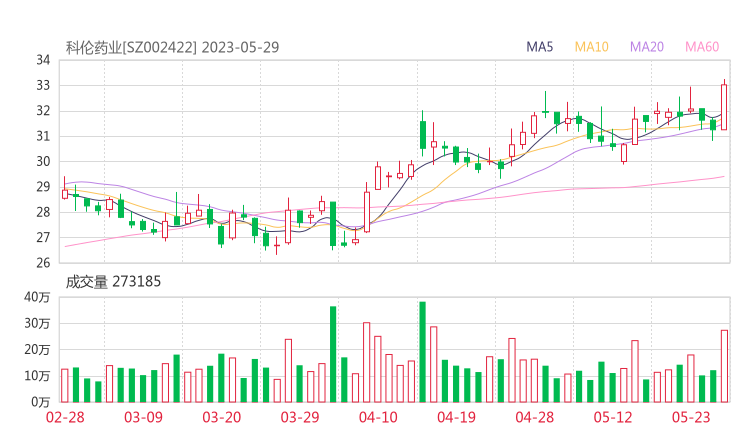Image resolution: width=740 pixels, height=440 pixels.
Task: Click the 04-10 date axis label
Action: point(378,417)
